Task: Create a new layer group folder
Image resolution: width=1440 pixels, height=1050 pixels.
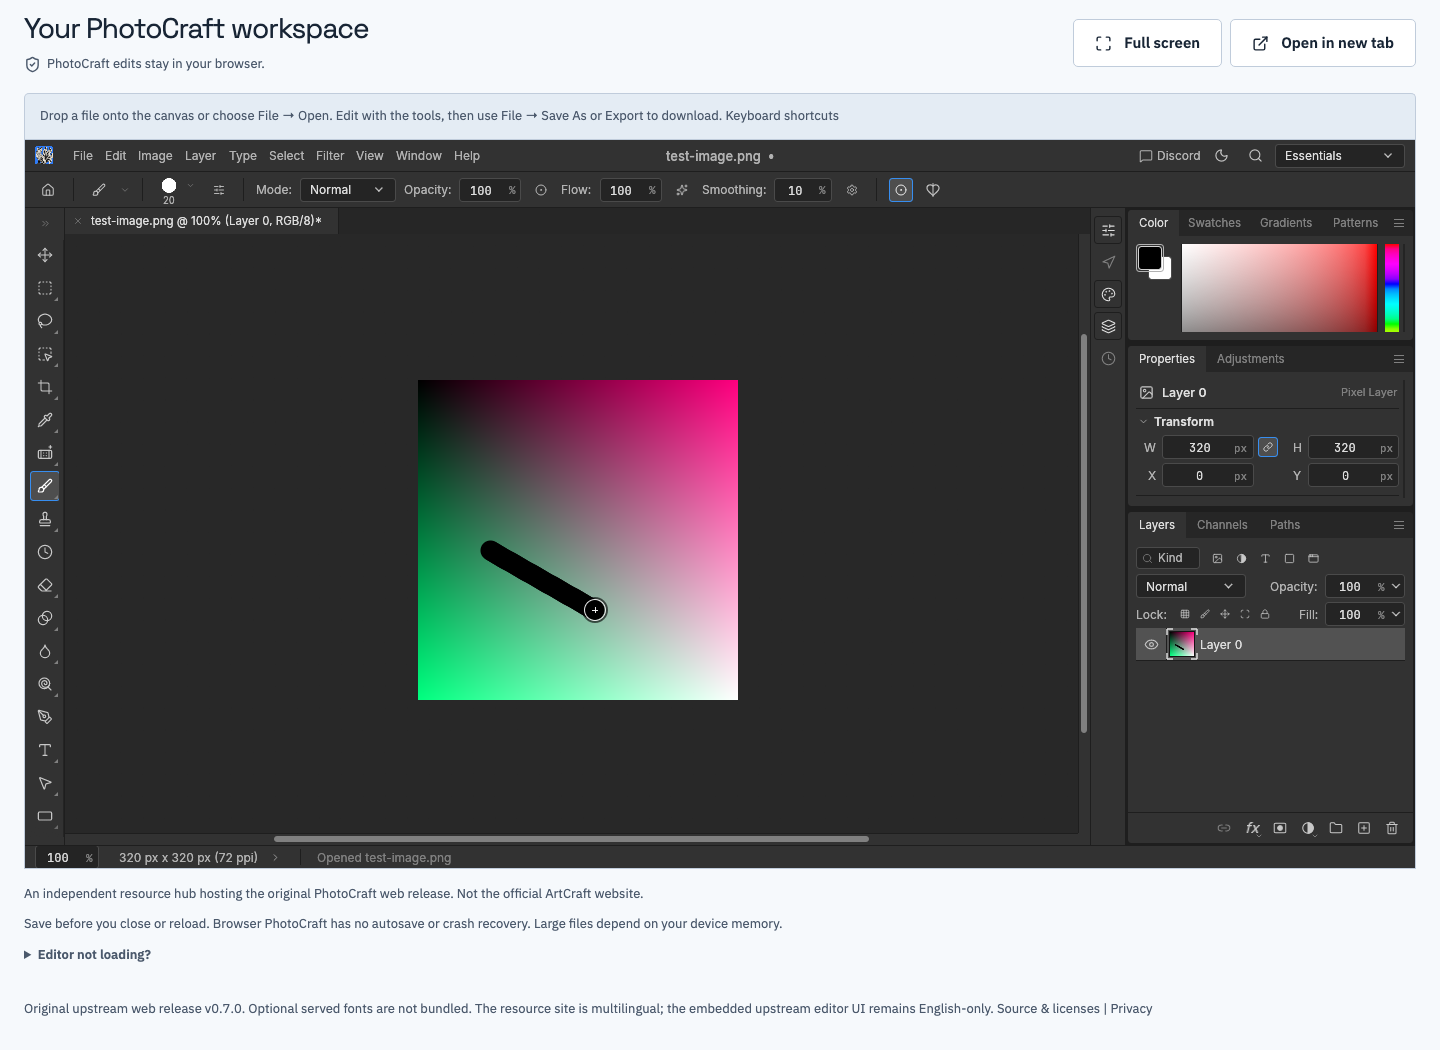Action: pos(1336,828)
